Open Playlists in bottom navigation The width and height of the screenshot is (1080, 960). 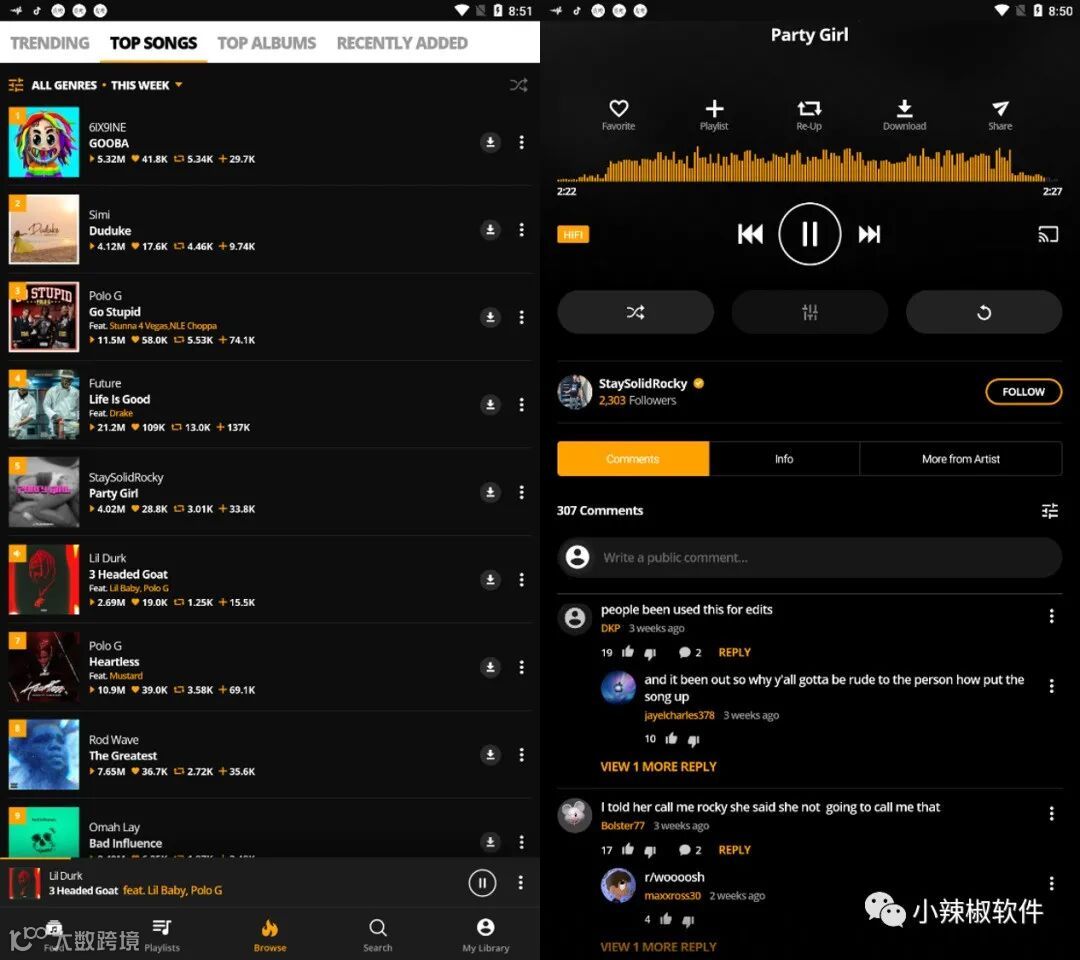pyautogui.click(x=162, y=935)
